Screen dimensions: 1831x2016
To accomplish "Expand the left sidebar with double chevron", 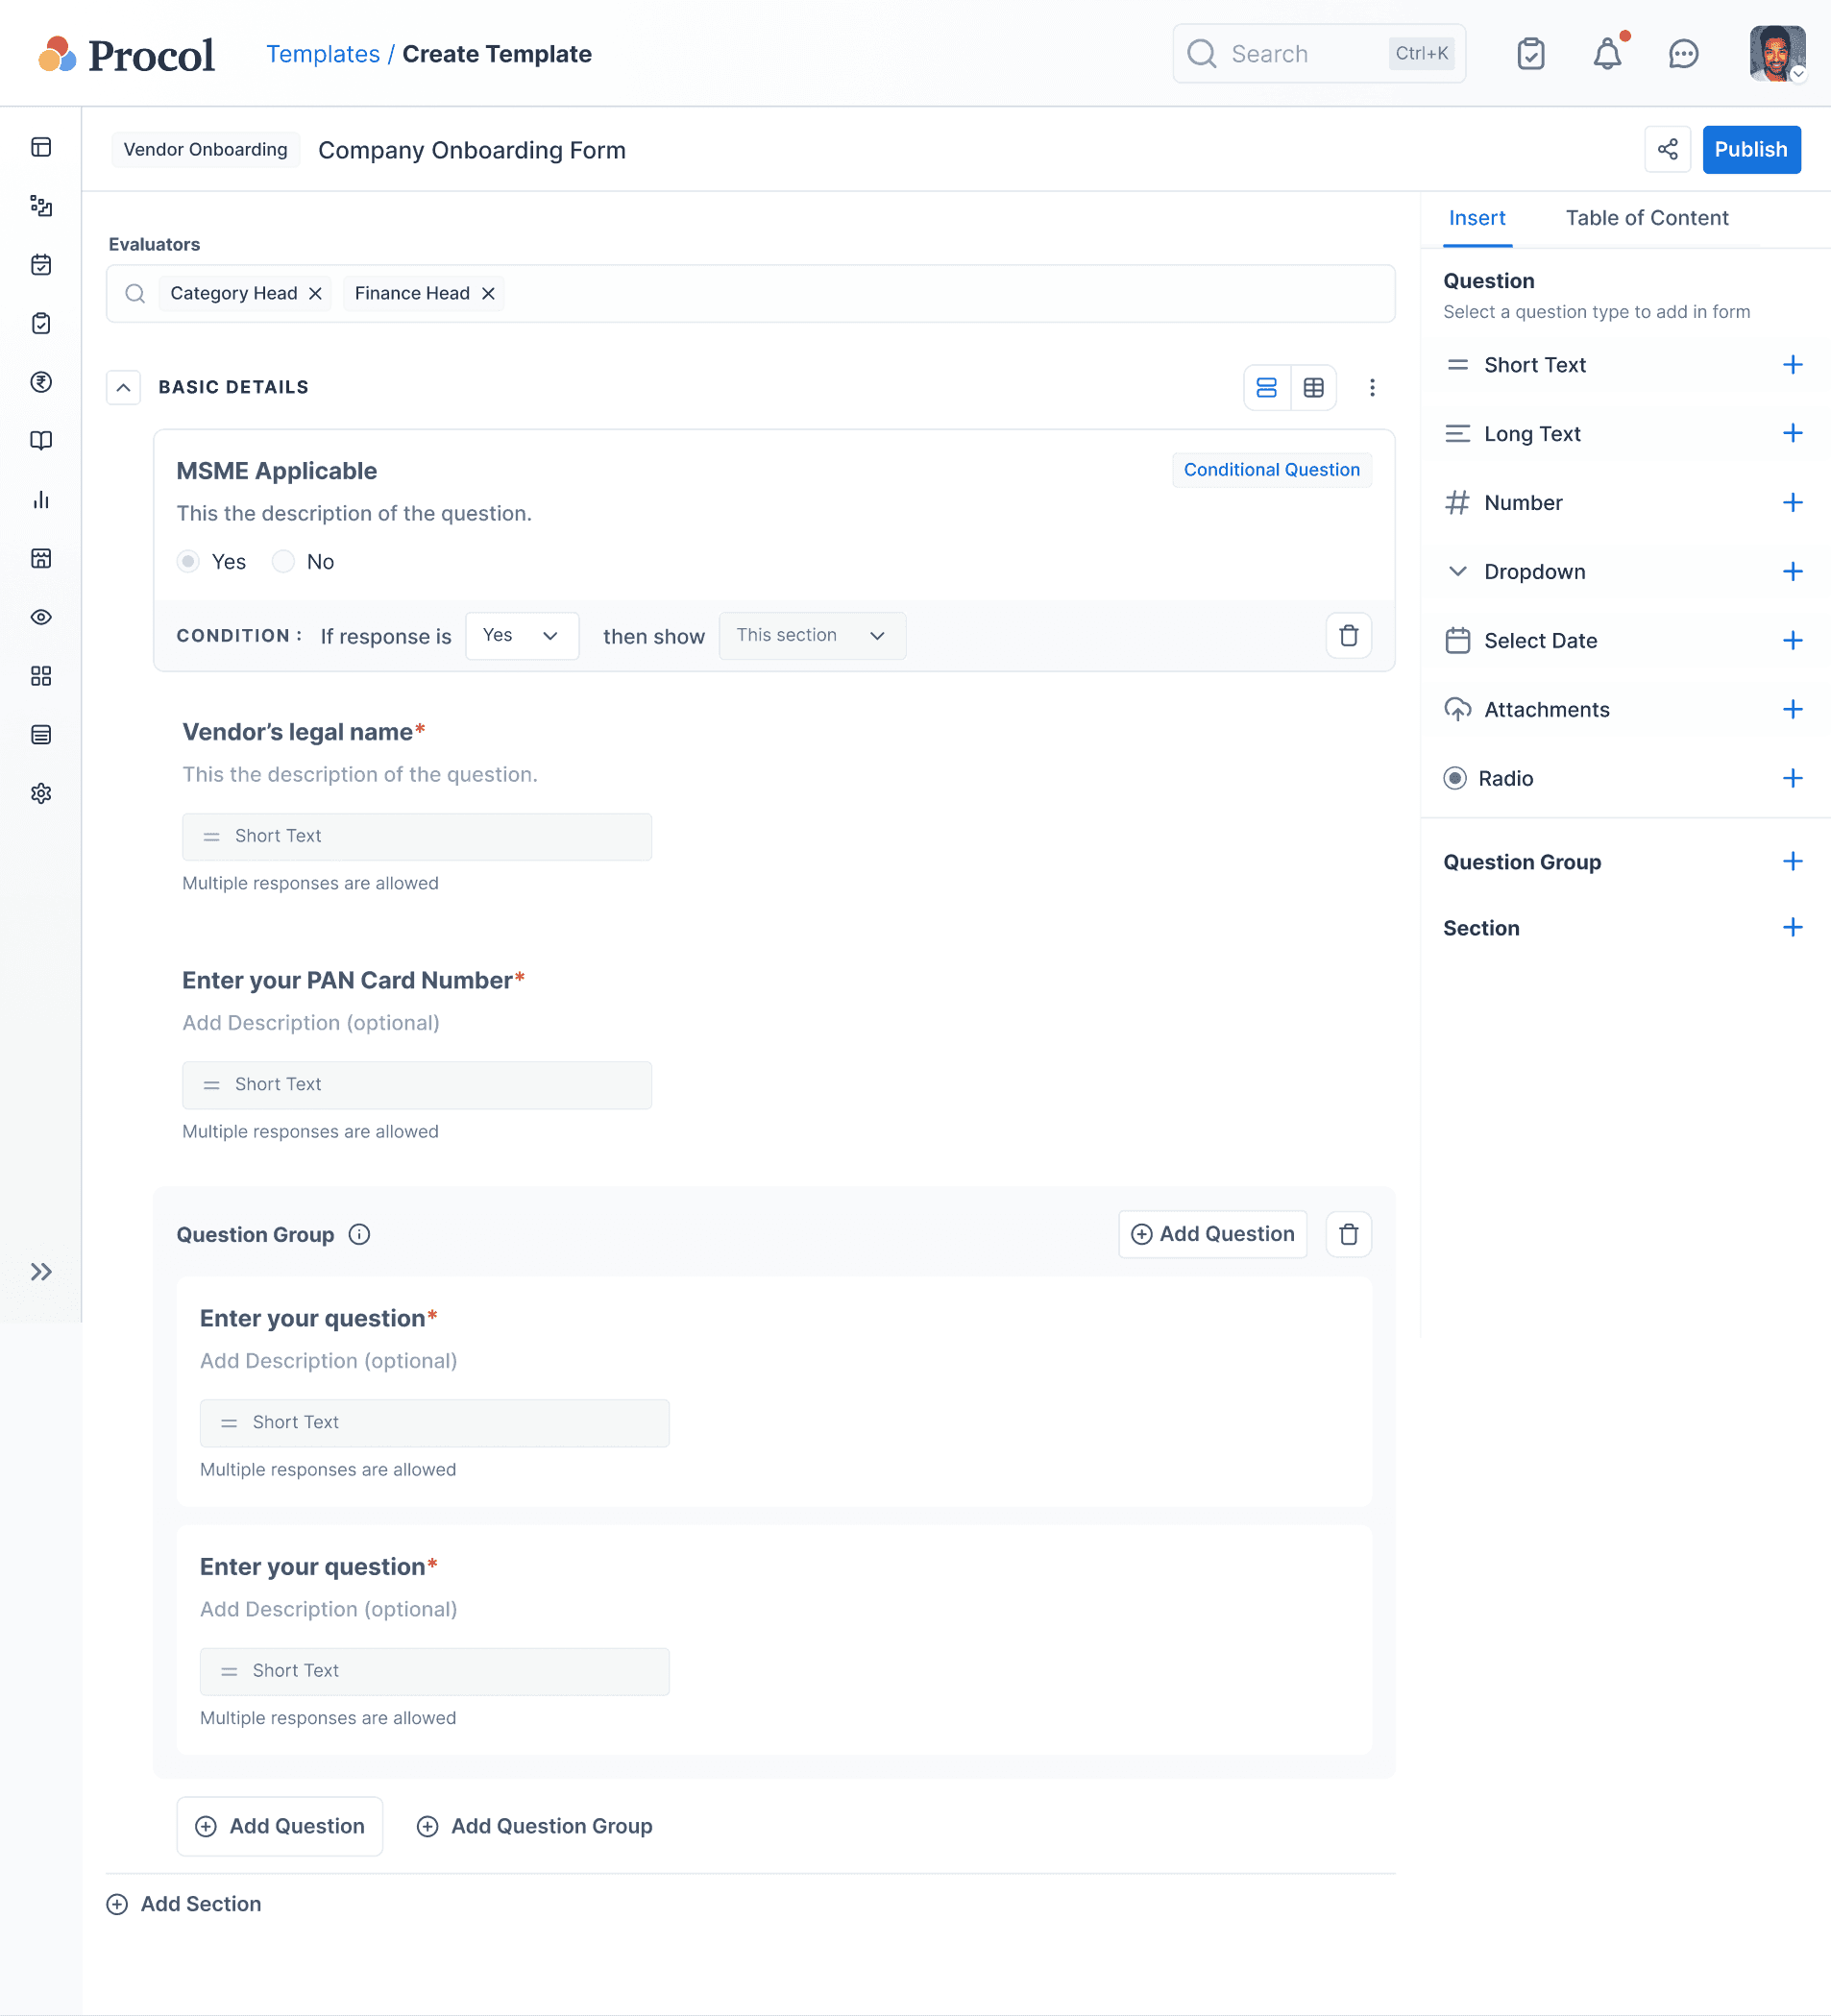I will [41, 1272].
